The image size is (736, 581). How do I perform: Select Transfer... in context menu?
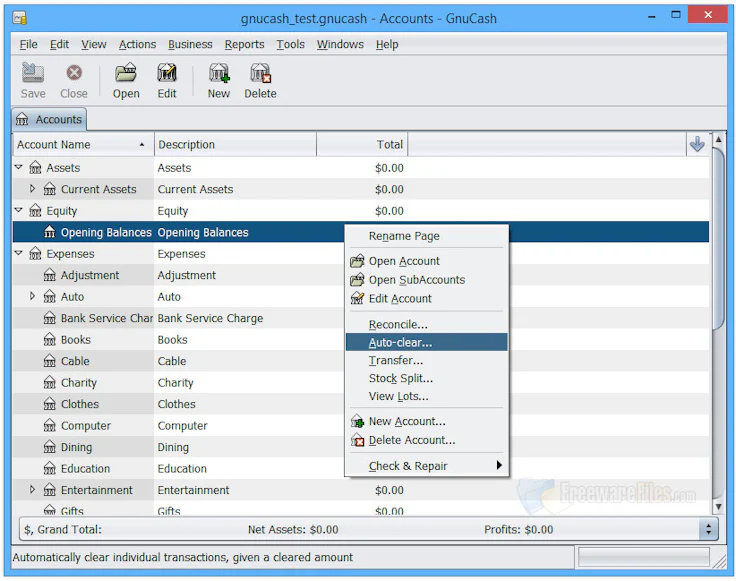(x=427, y=360)
